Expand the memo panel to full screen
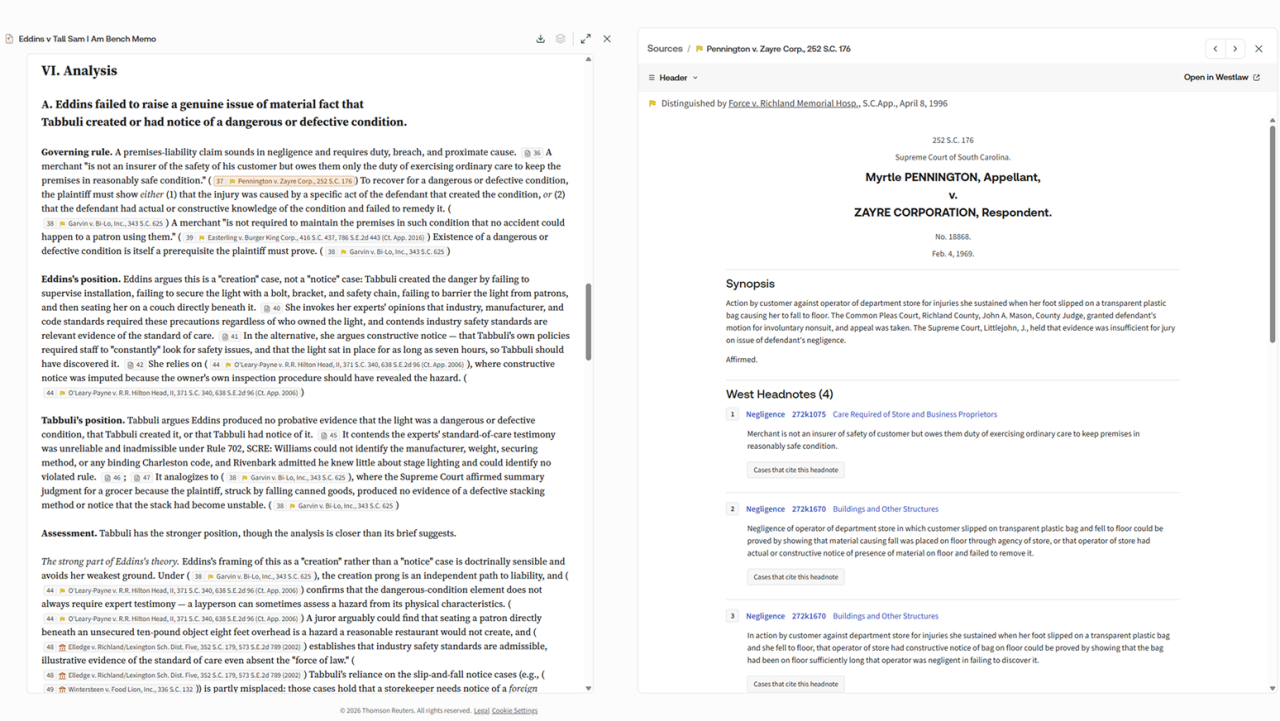This screenshot has height=721, width=1280. click(x=586, y=39)
